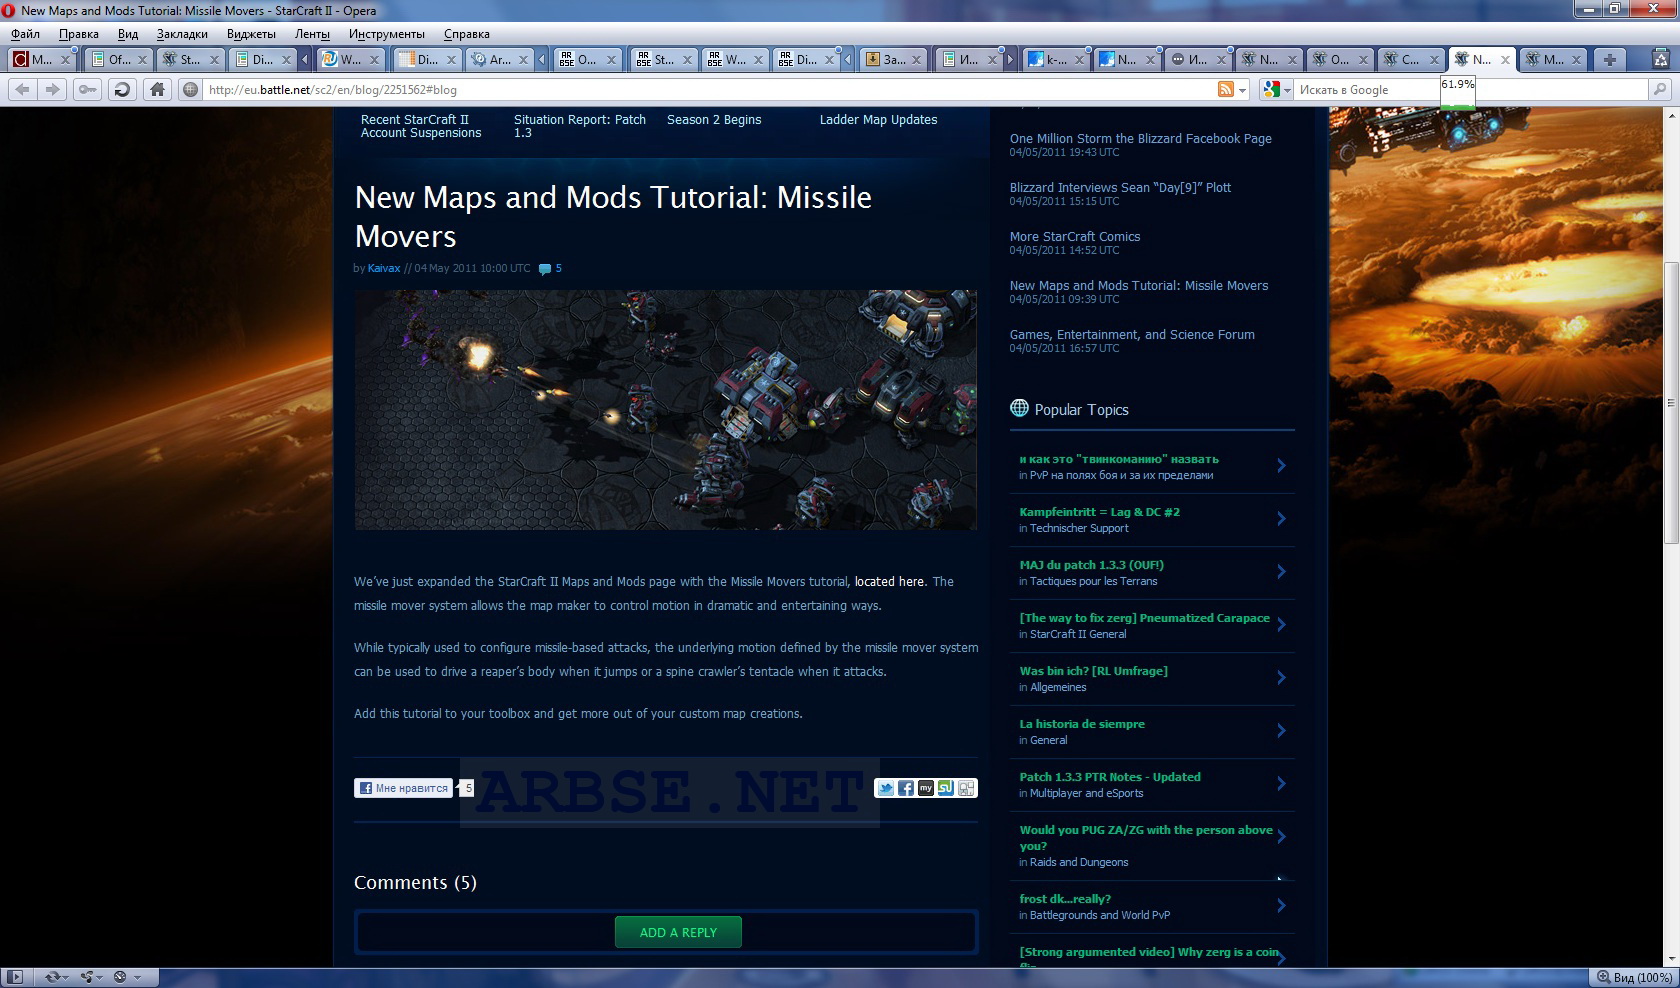Open the RSS feed dropdown arrow
1680x988 pixels.
[1243, 90]
